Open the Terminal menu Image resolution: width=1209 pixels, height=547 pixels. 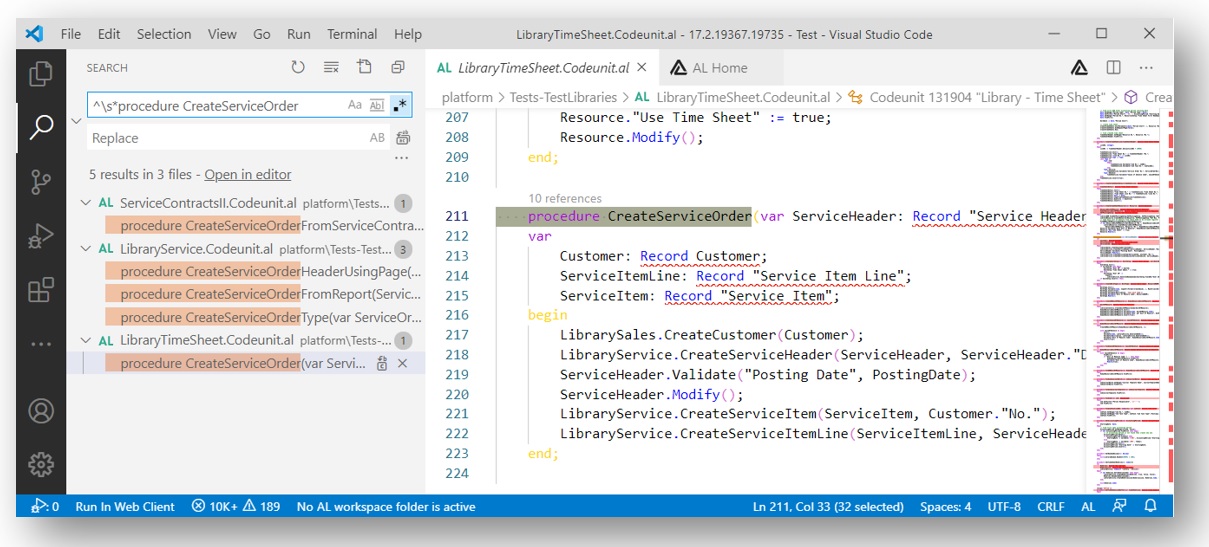(x=352, y=34)
